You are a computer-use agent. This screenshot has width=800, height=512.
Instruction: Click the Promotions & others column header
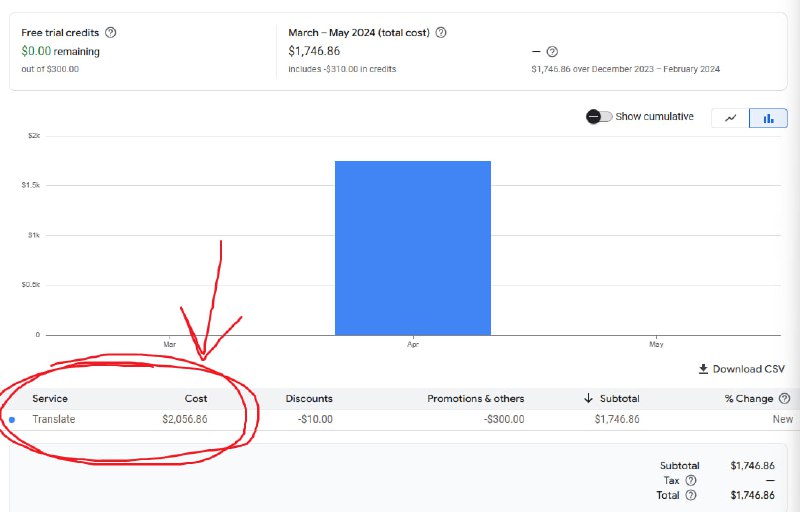475,399
